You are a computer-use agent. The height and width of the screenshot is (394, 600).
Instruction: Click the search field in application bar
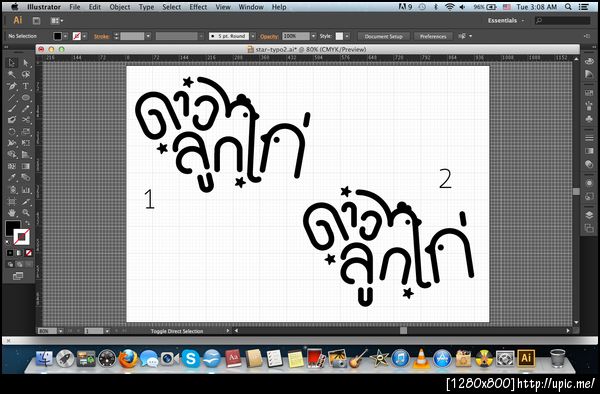[x=562, y=21]
